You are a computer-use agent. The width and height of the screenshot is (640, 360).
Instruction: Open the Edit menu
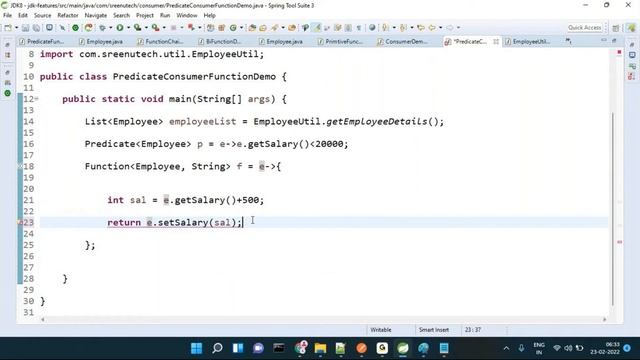tap(23, 16)
